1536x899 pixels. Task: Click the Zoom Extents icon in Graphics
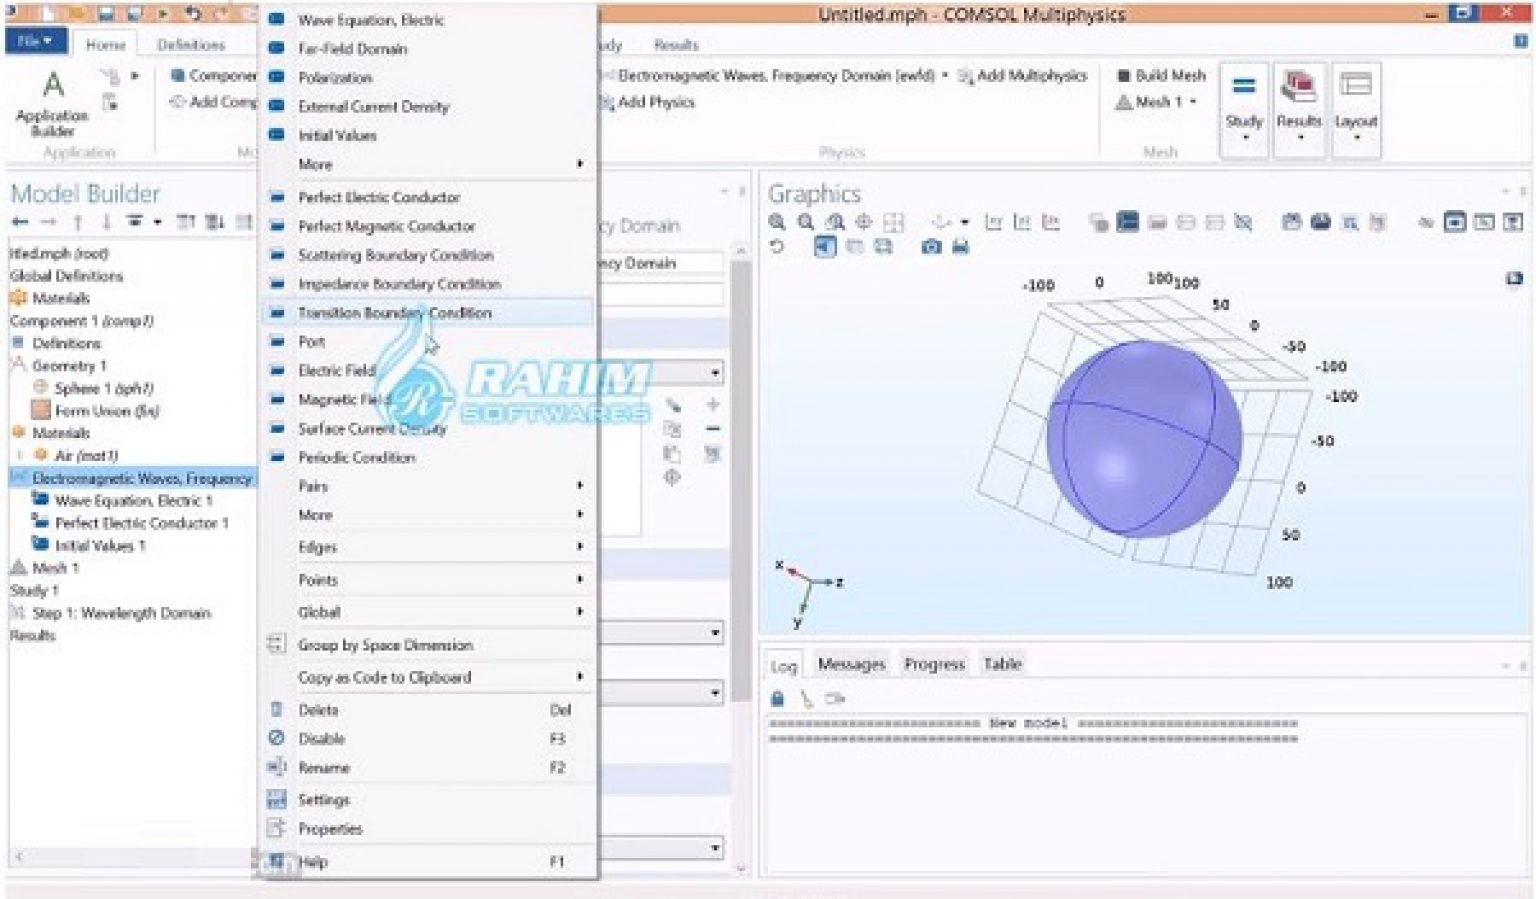pyautogui.click(x=863, y=222)
